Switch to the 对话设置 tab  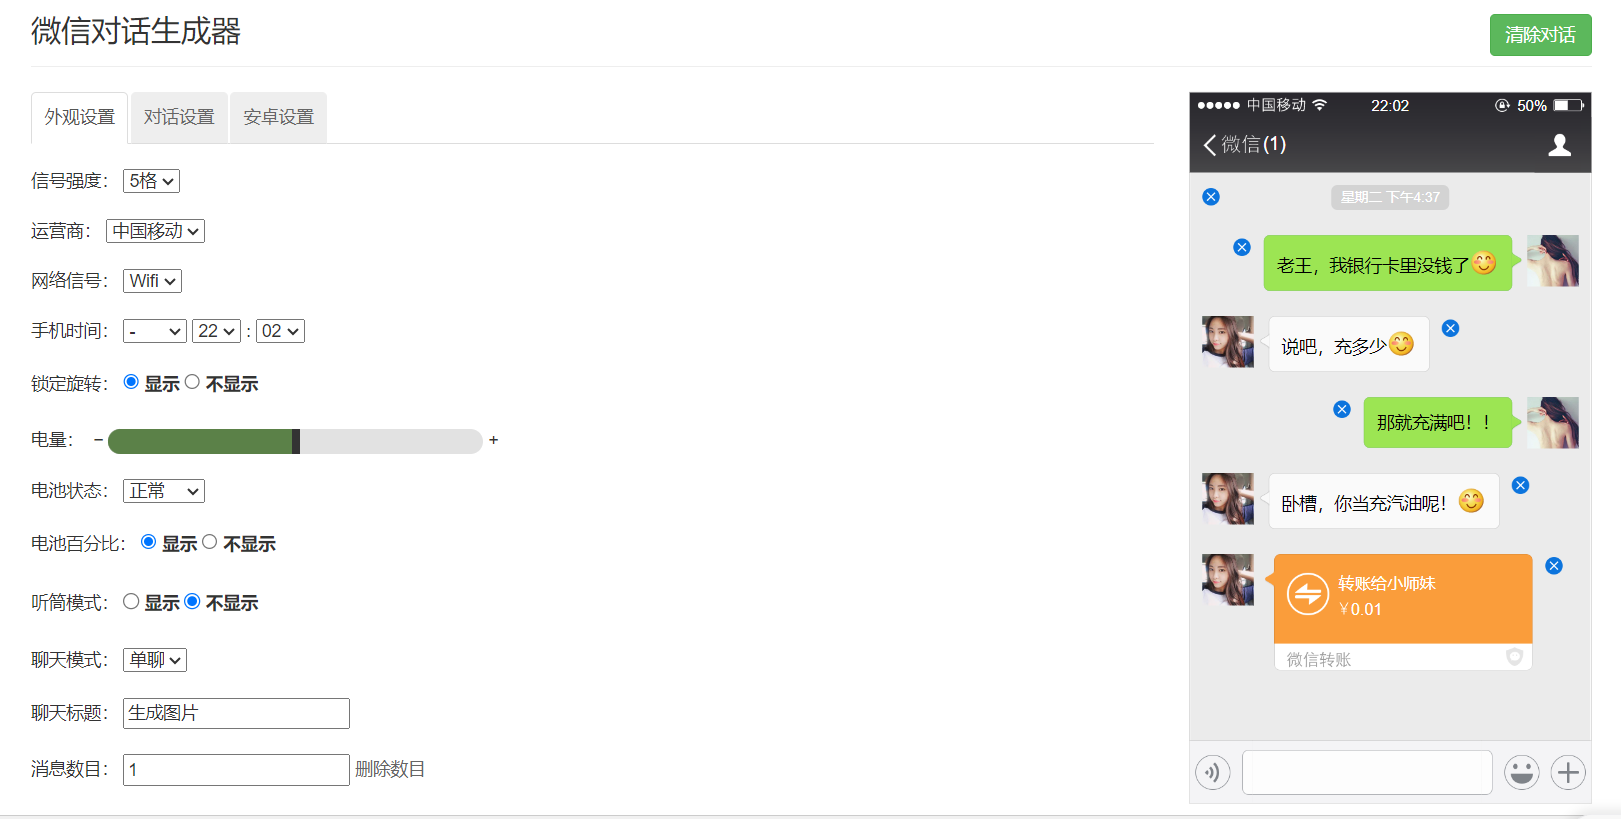click(x=179, y=118)
